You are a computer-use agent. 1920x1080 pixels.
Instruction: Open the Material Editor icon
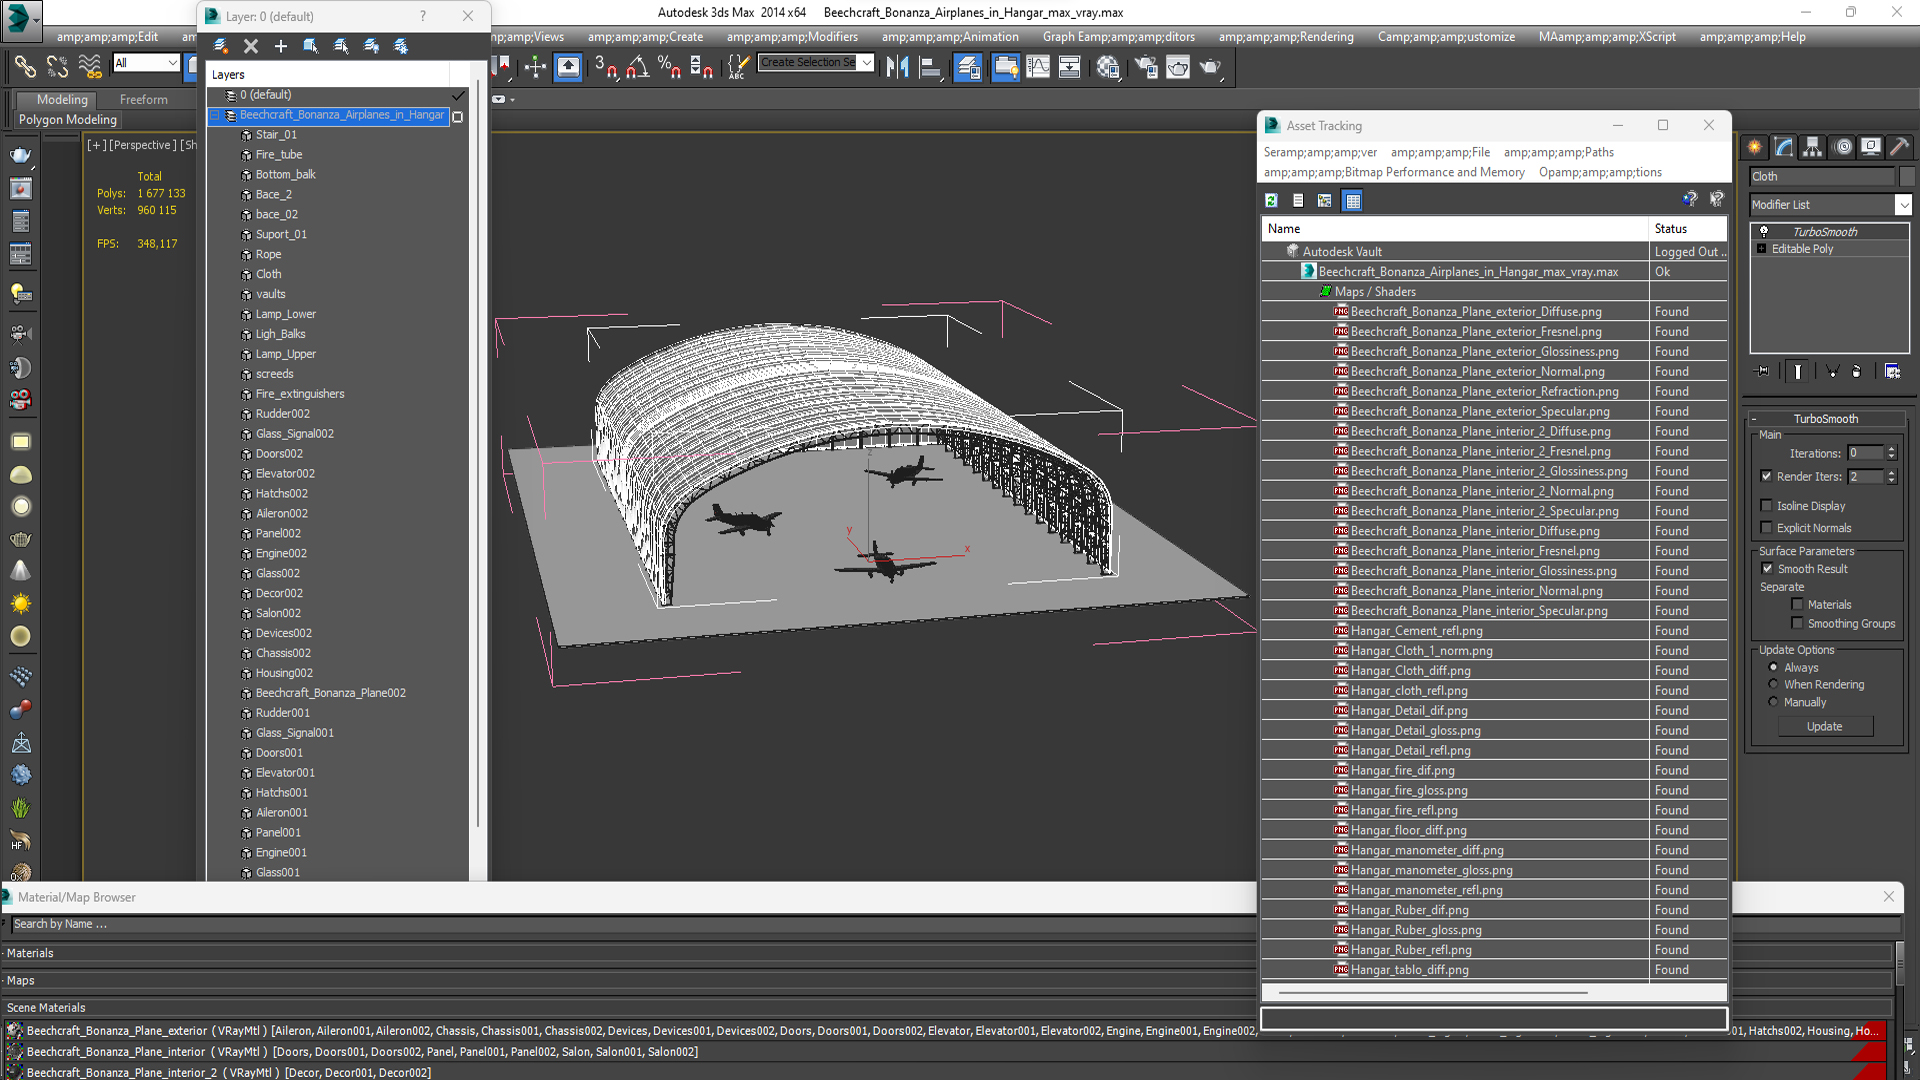click(1108, 67)
